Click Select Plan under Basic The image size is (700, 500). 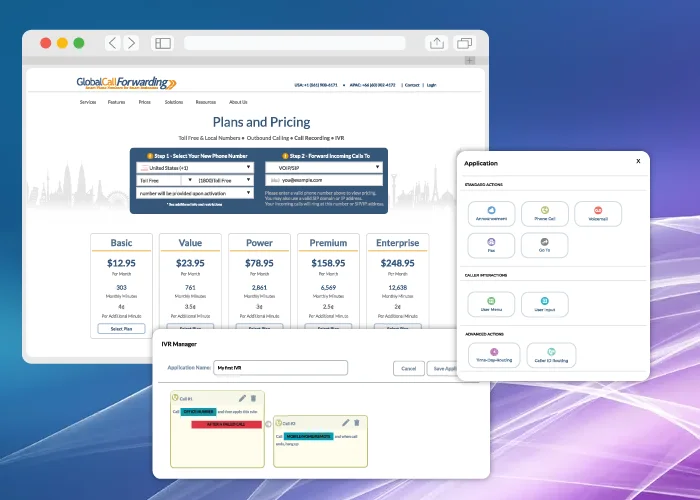pos(121,329)
